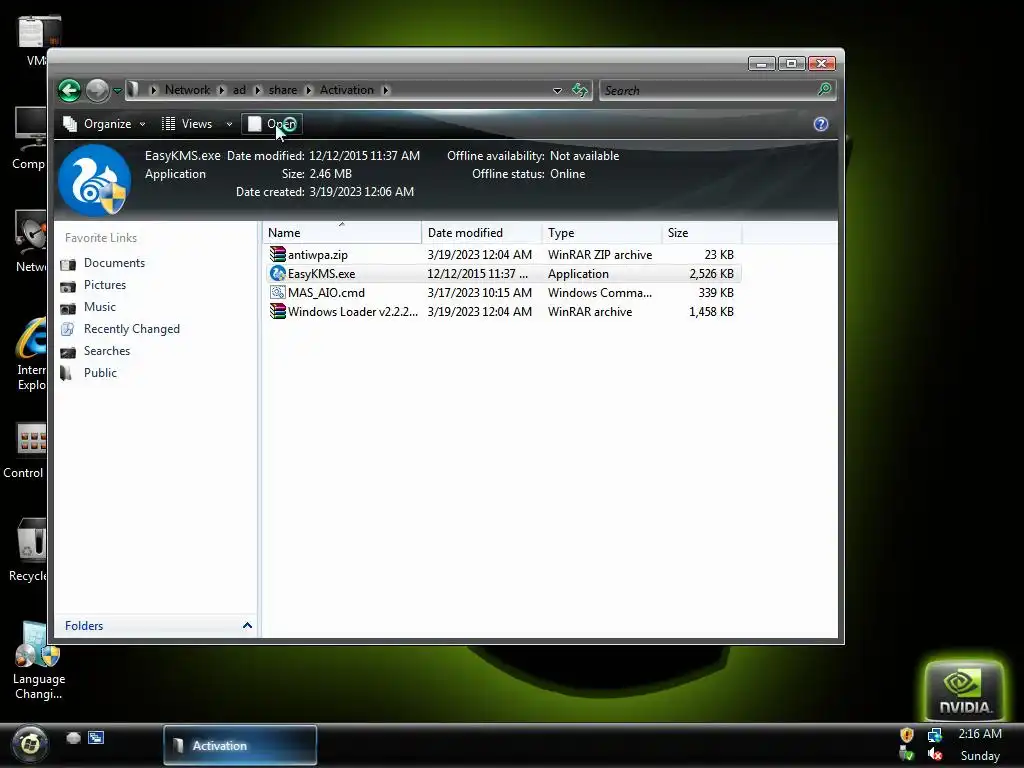The width and height of the screenshot is (1024, 768).
Task: Select Activation in the address breadcrumb
Action: point(347,89)
